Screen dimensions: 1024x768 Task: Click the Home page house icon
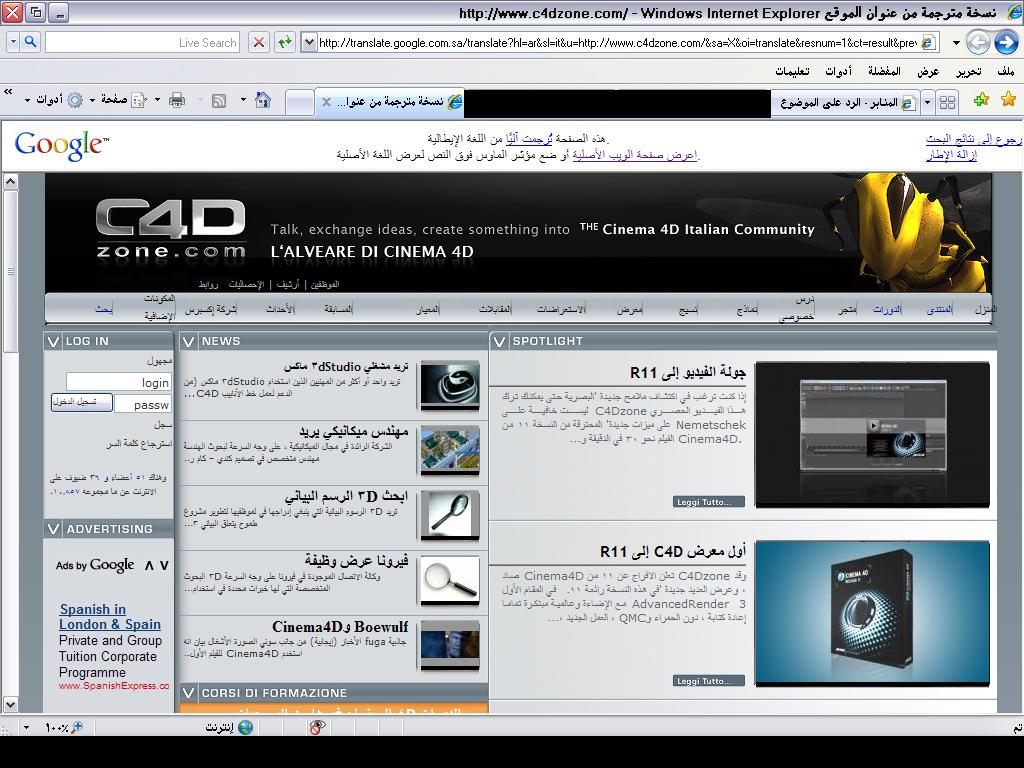point(263,100)
